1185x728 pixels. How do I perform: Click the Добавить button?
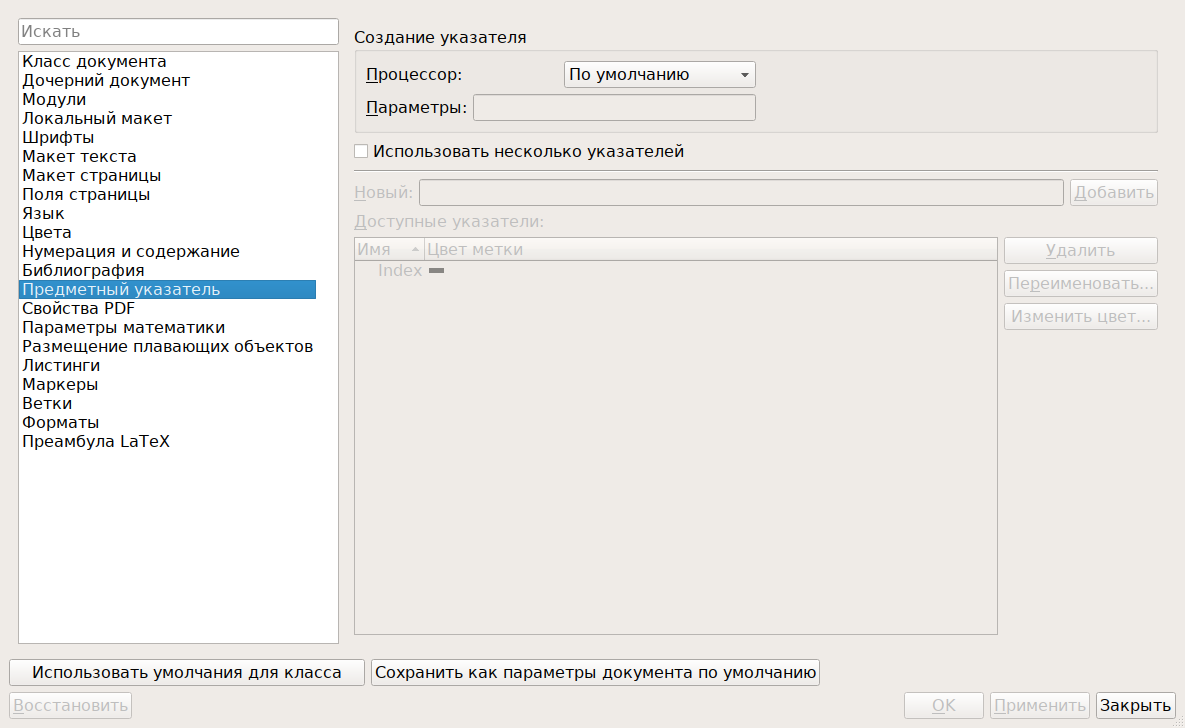pos(1114,193)
